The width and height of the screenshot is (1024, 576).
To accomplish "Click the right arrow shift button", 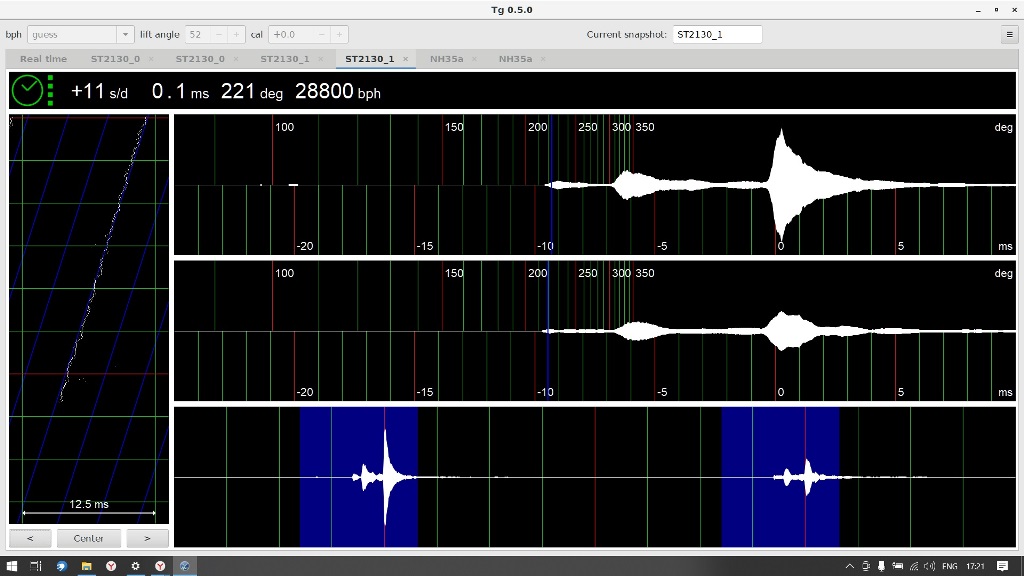I will point(147,538).
